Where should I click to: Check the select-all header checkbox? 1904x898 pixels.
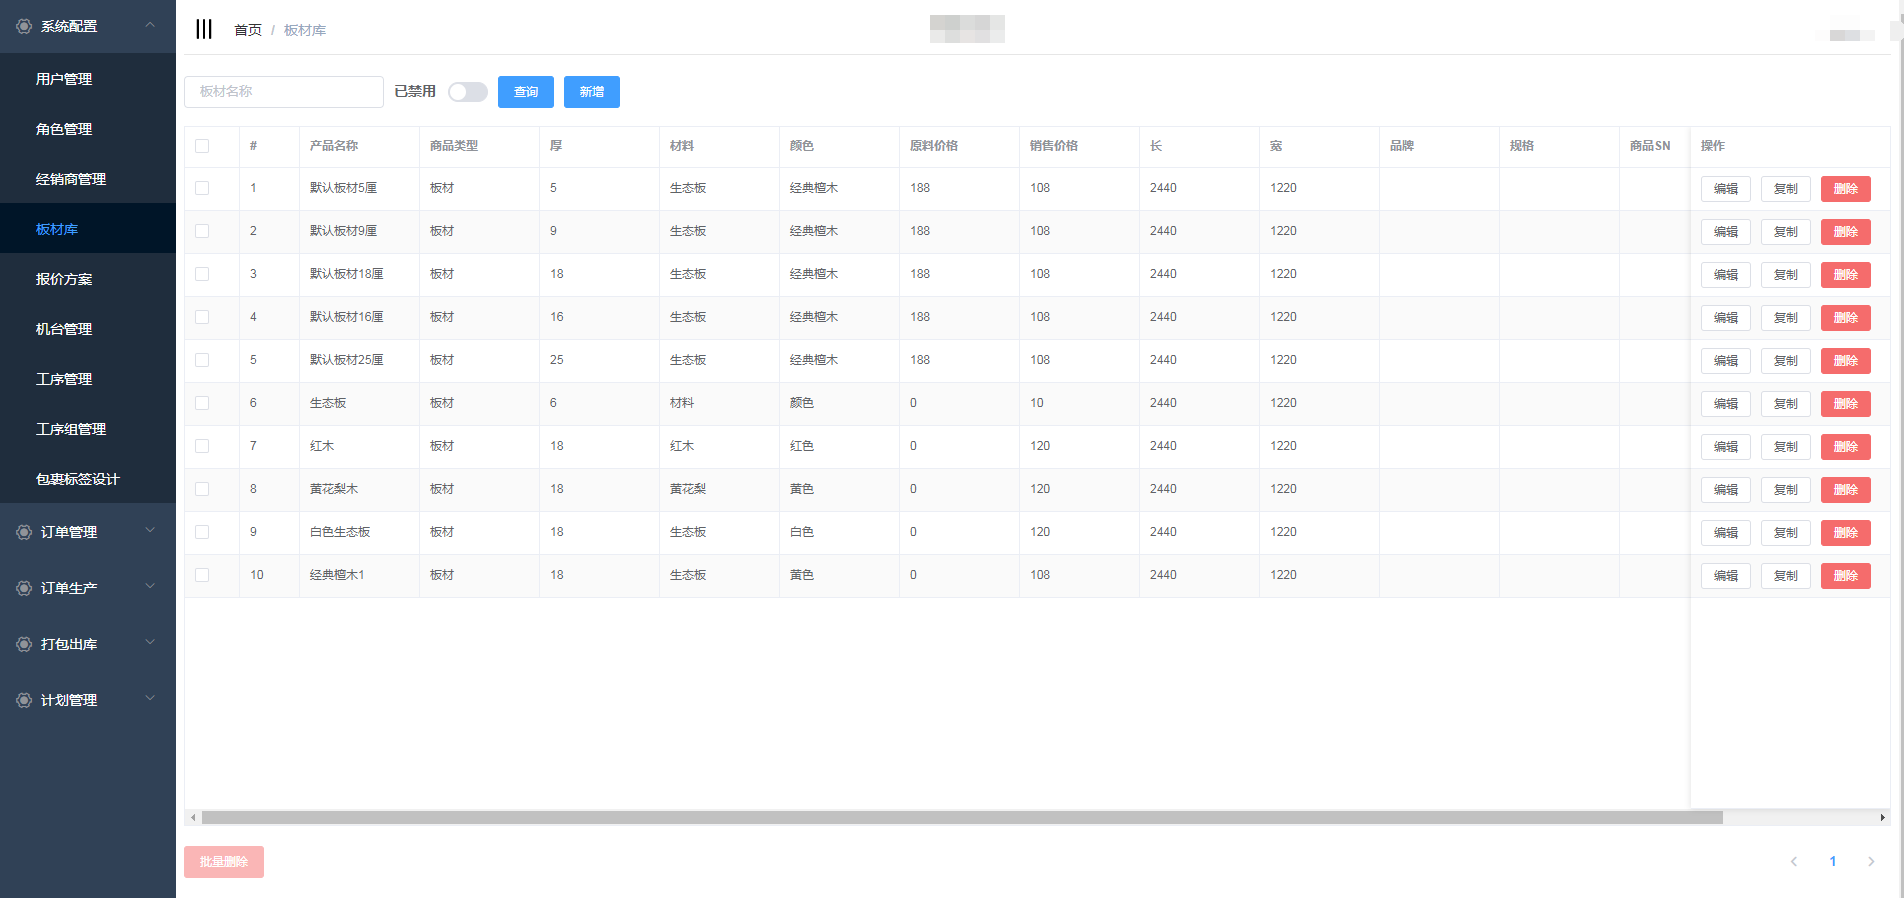click(x=202, y=146)
